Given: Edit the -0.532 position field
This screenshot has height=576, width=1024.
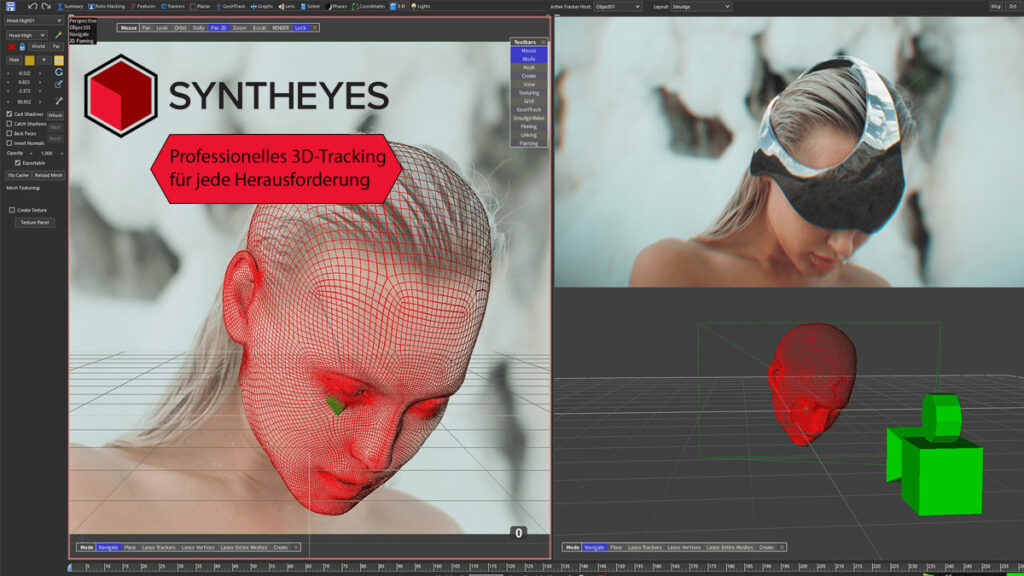Looking at the screenshot, I should click(24, 73).
